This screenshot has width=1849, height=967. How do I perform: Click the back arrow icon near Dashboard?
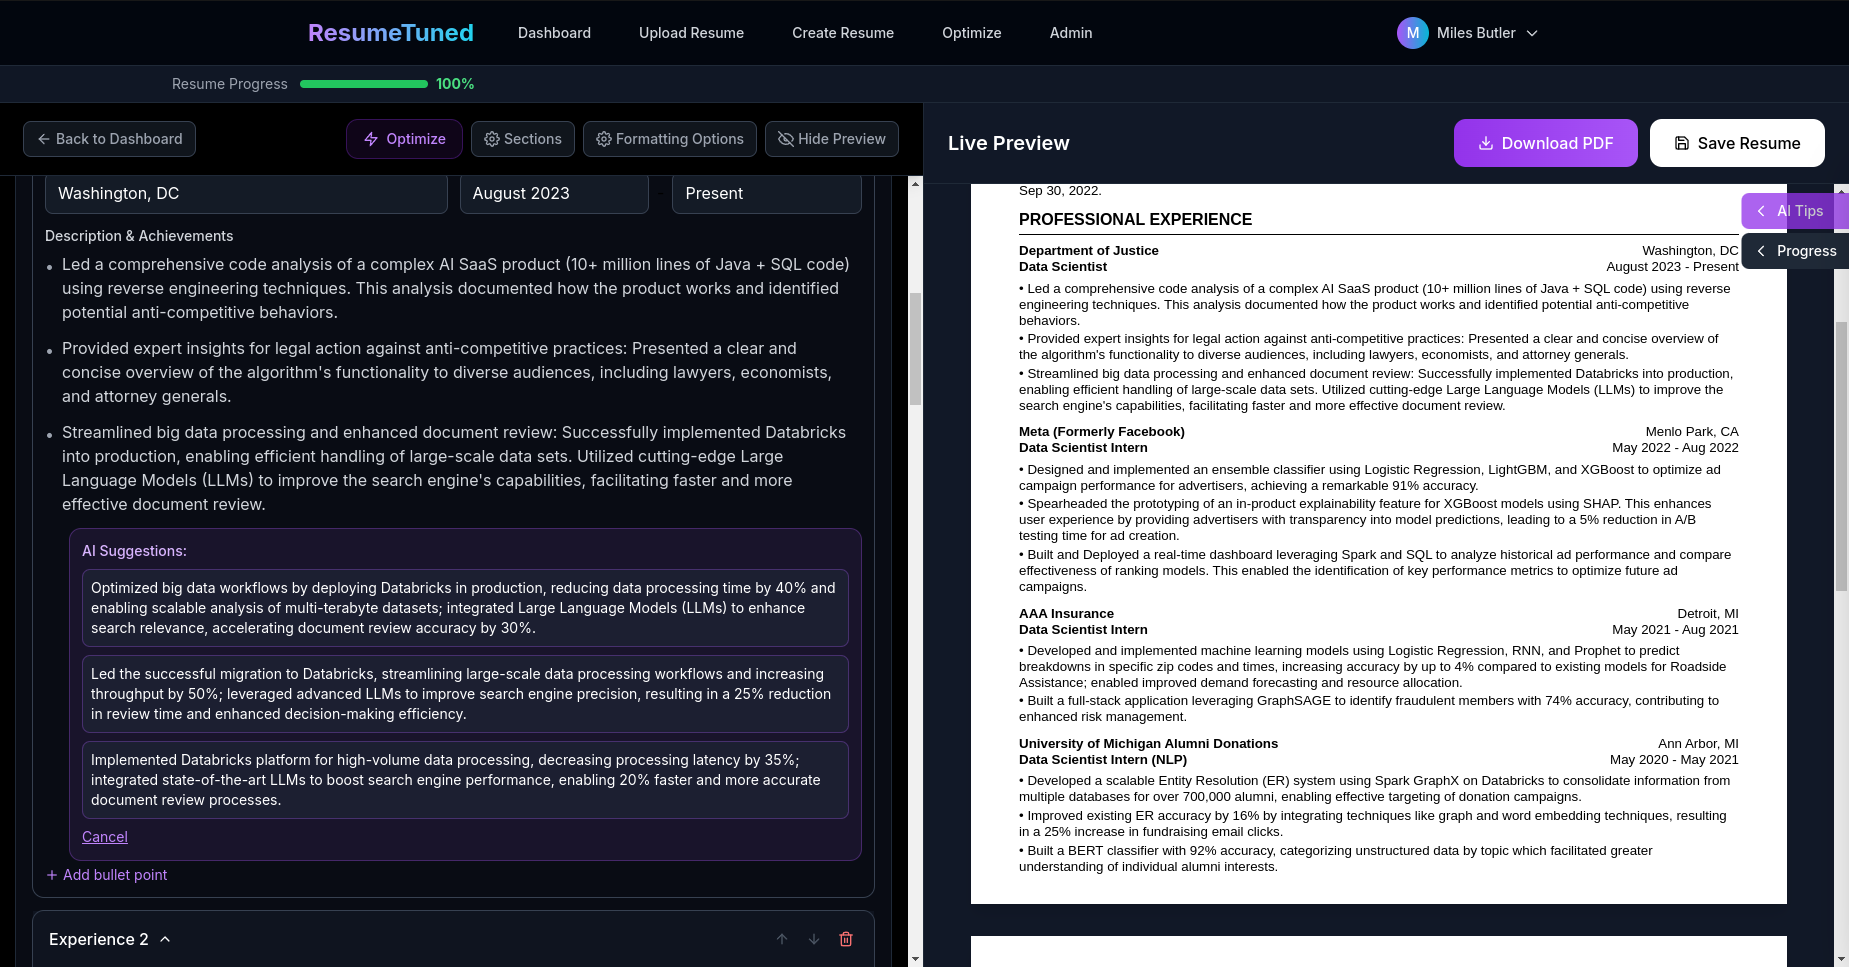[x=44, y=139]
